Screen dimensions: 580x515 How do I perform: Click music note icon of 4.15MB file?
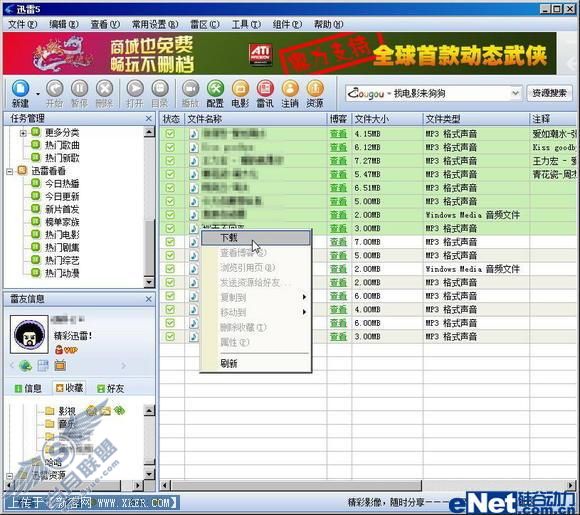pyautogui.click(x=194, y=134)
